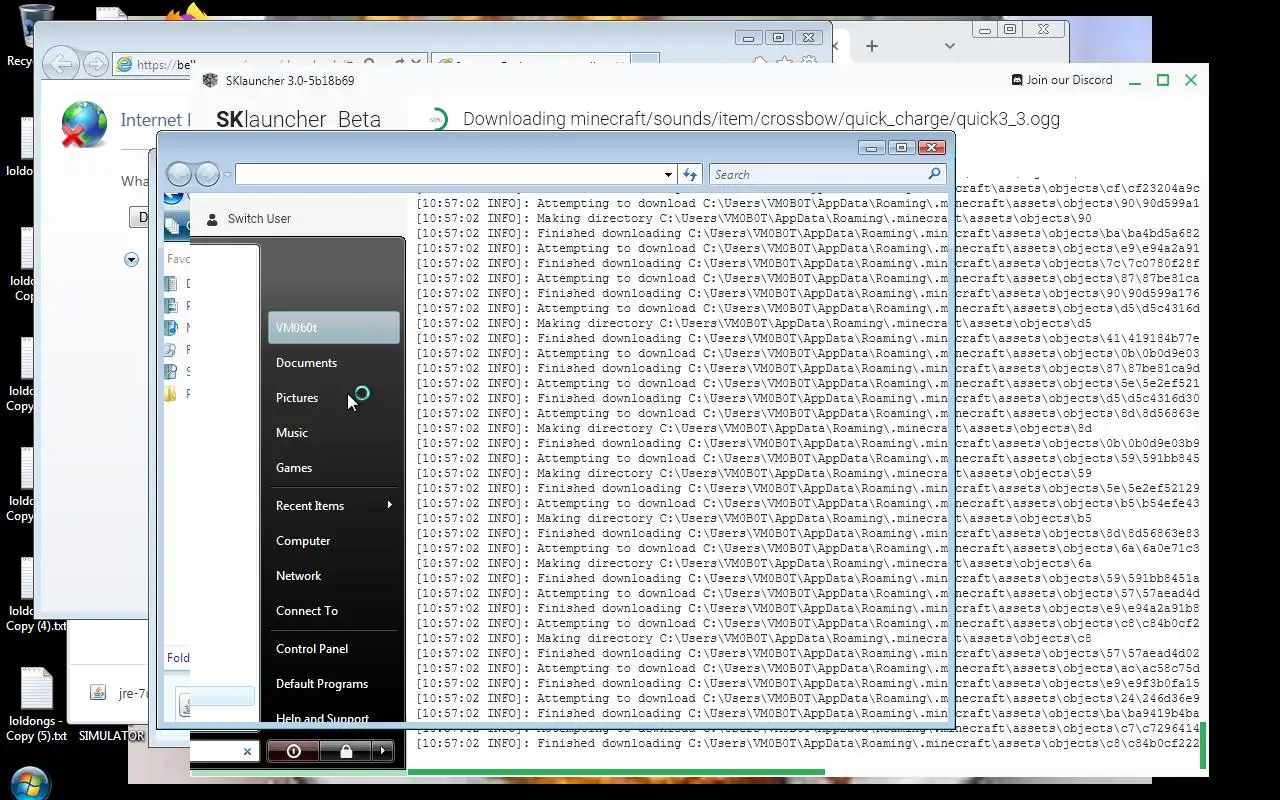Click the magnifier icon in Explorer search

tap(935, 174)
